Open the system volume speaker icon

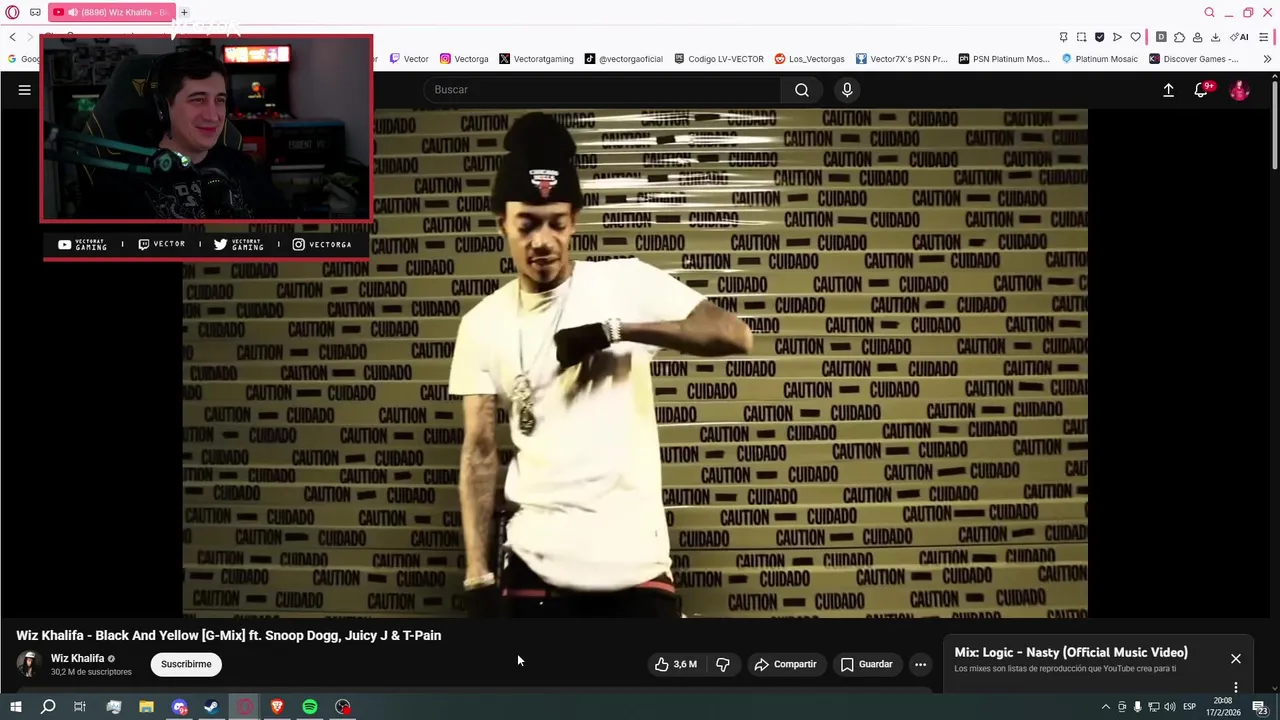point(1170,707)
